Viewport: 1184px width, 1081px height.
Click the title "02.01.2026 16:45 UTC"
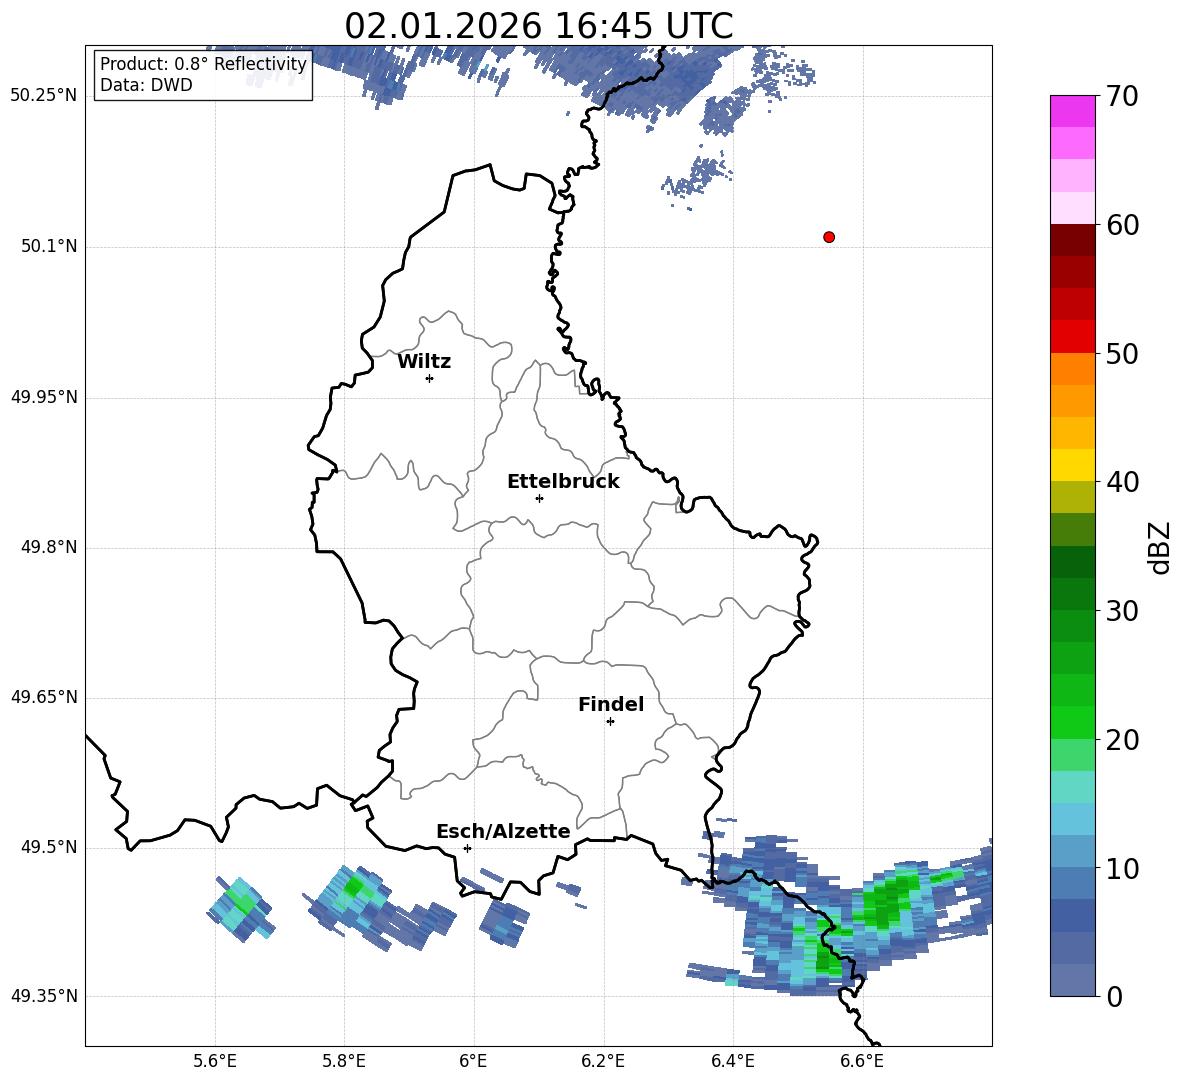[x=539, y=26]
